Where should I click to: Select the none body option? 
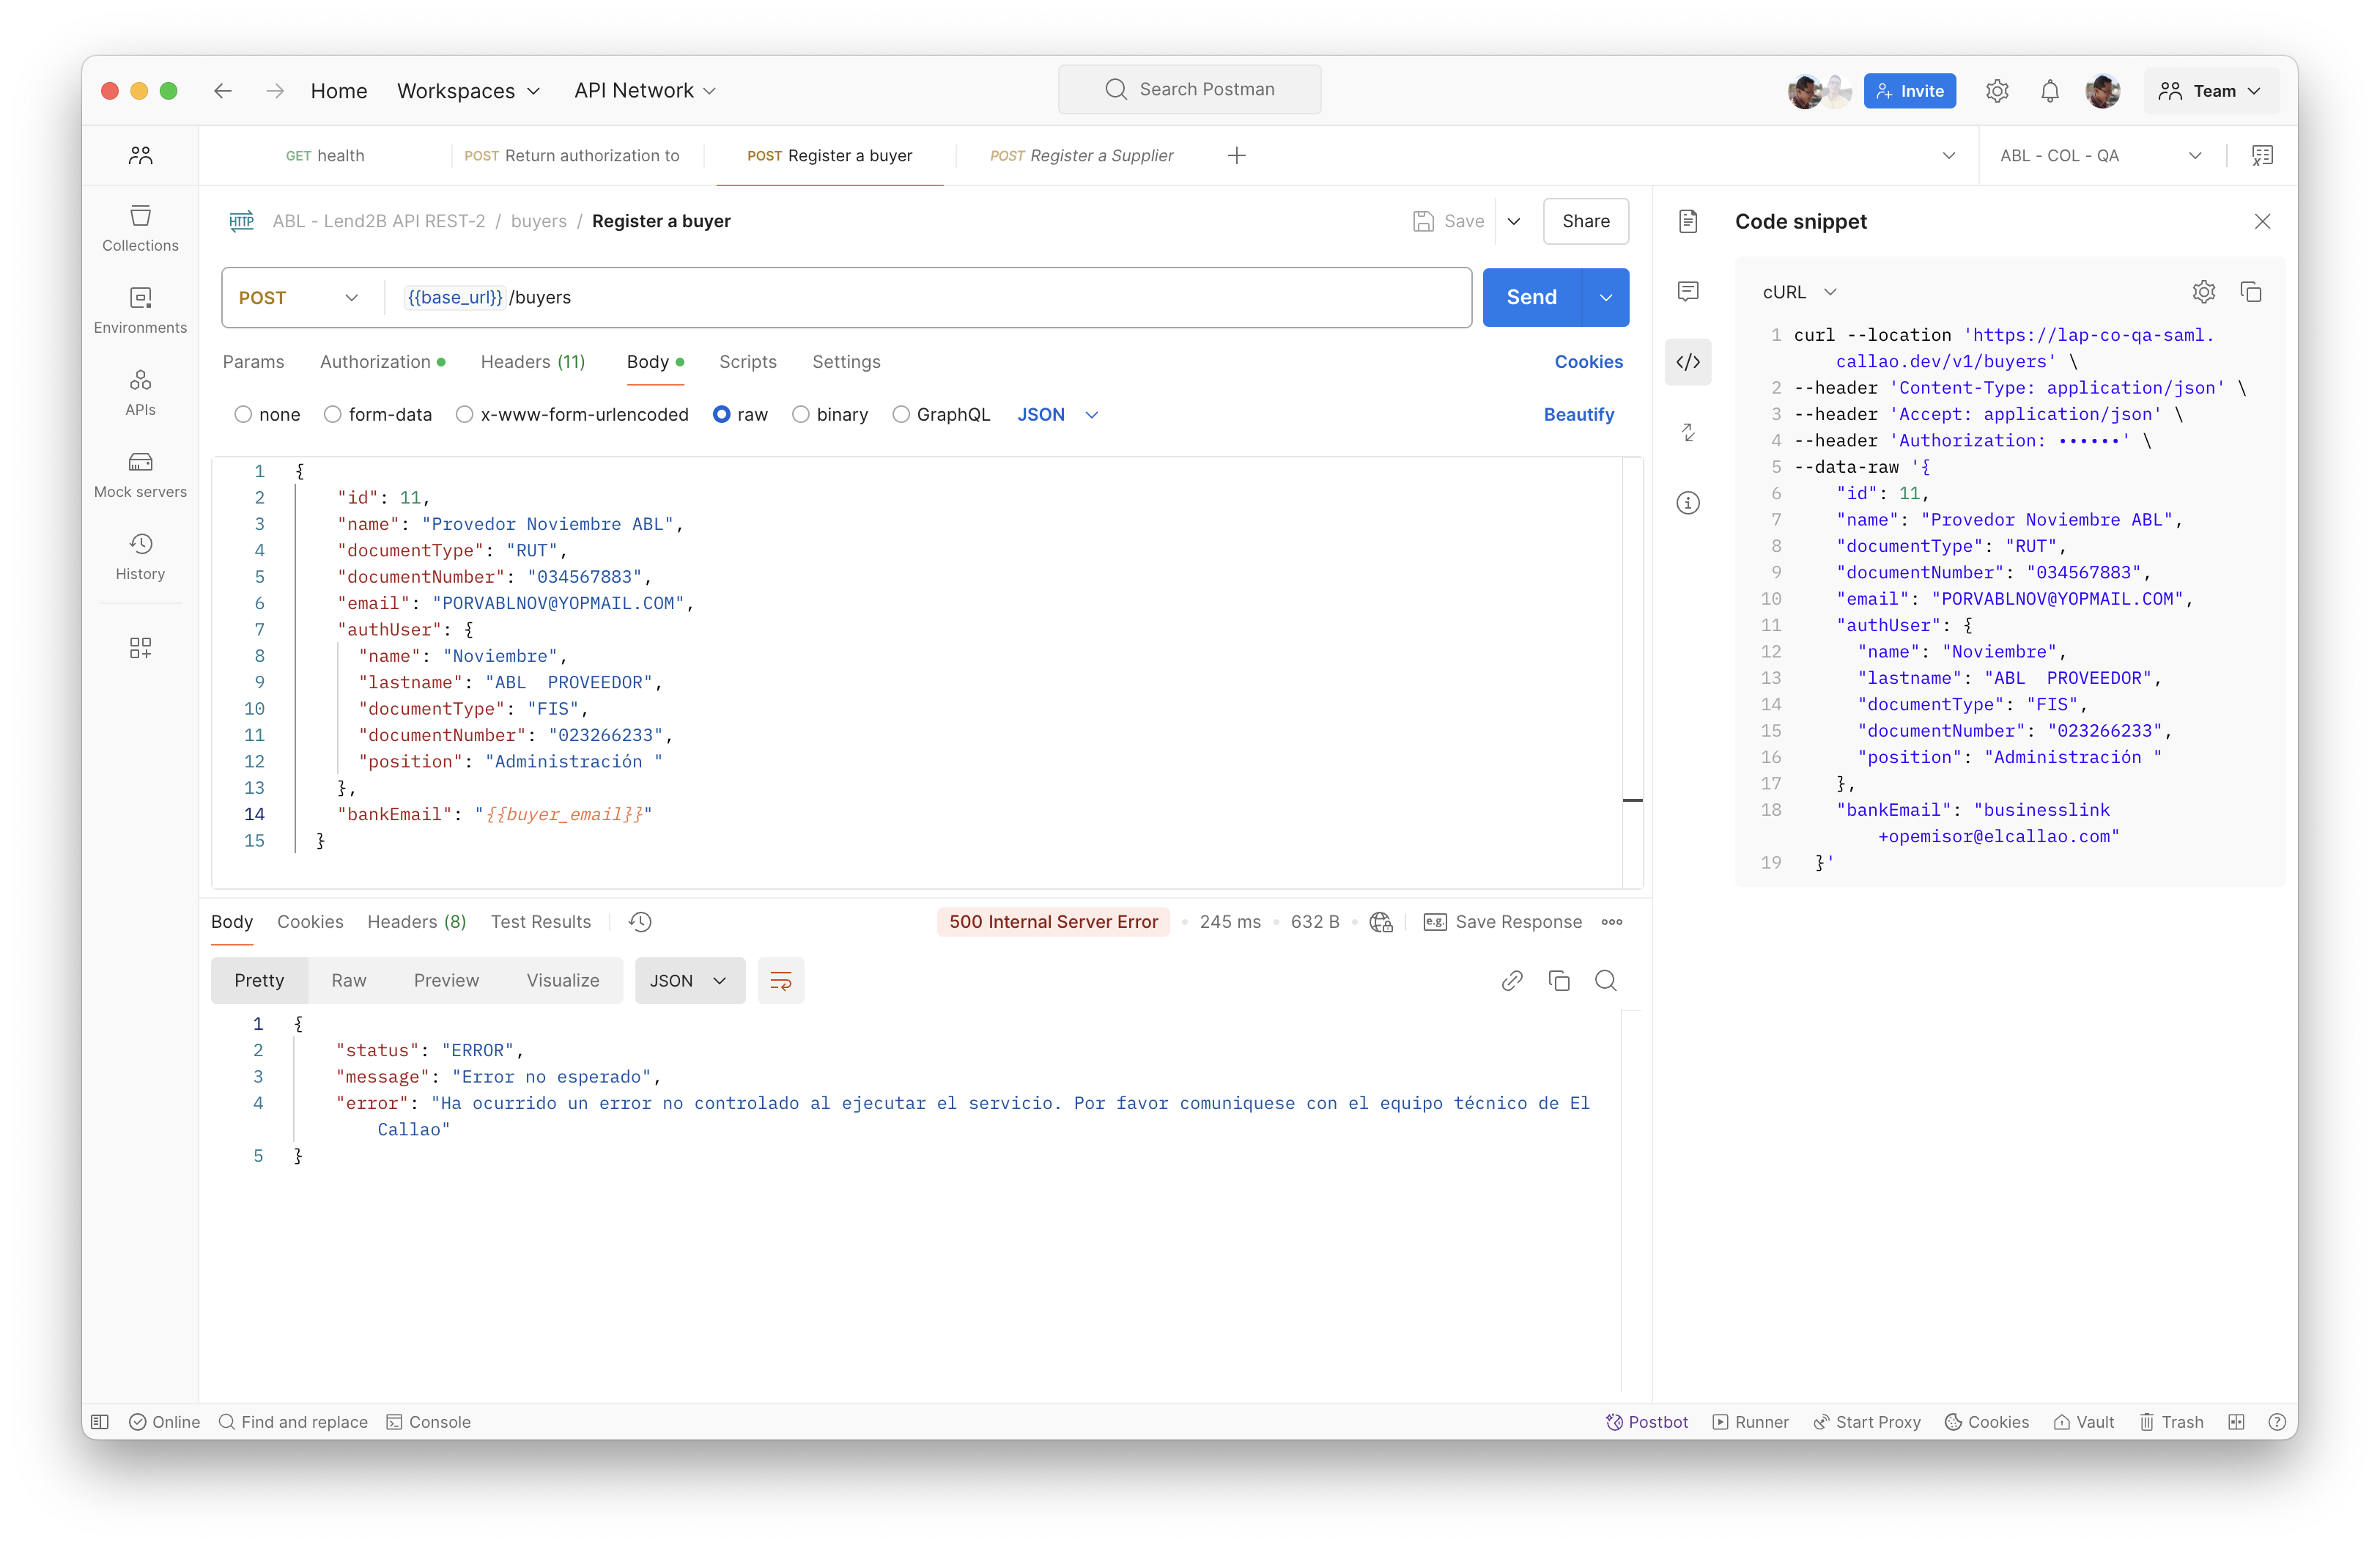click(243, 415)
